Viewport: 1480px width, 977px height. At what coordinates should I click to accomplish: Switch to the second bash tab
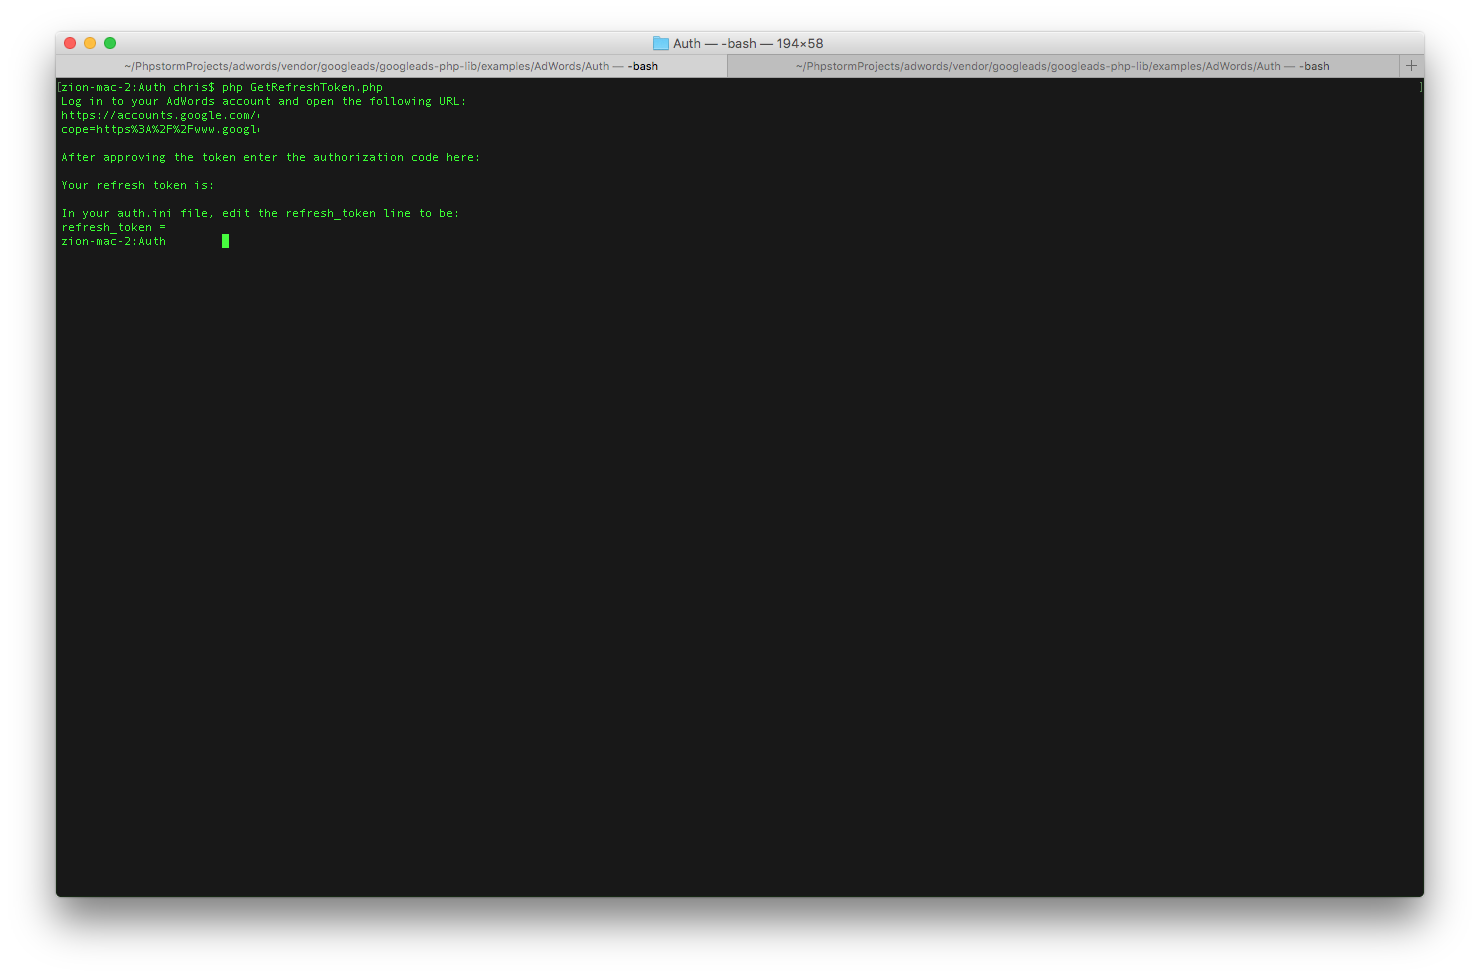tap(1063, 66)
